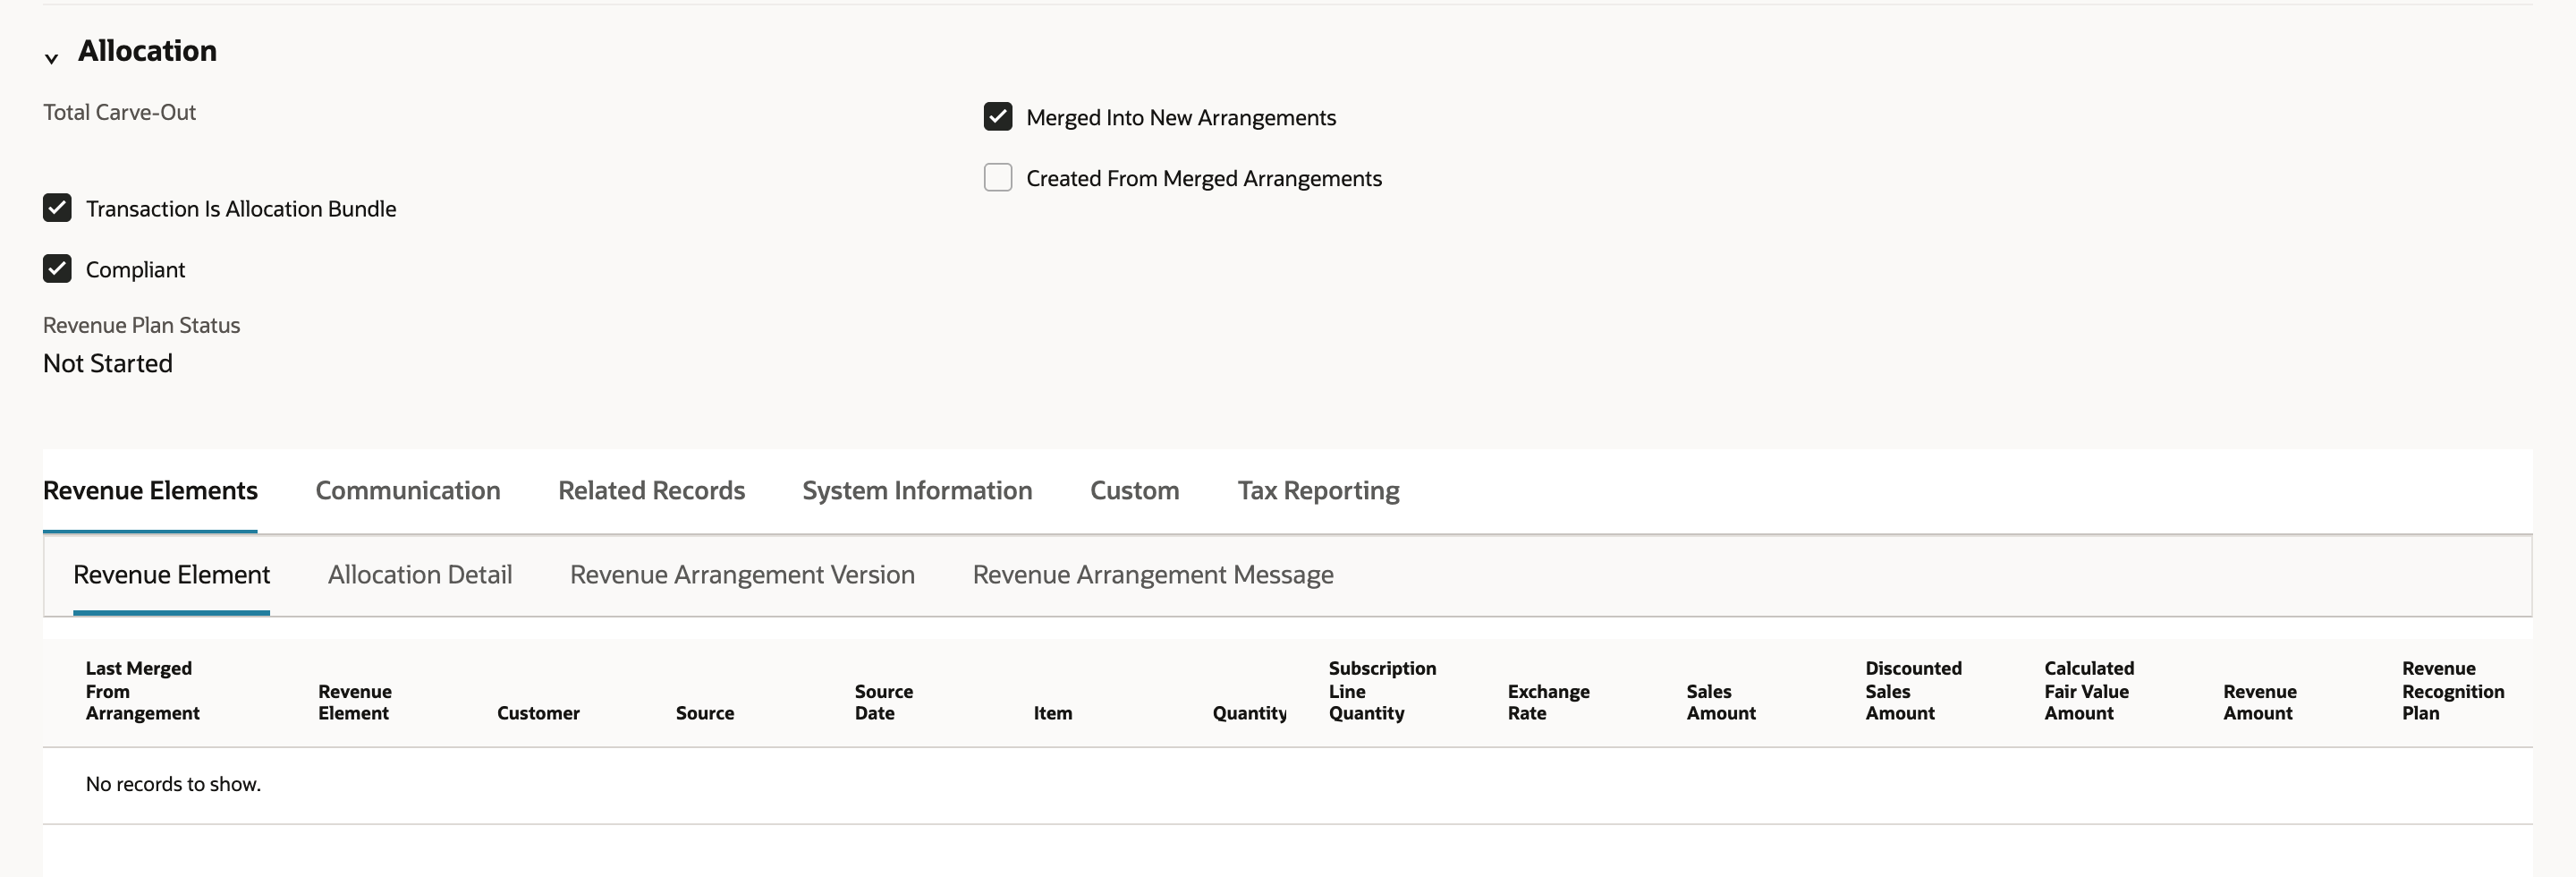Uncheck Transaction Is Allocation Bundle
This screenshot has height=877, width=2576.
click(57, 208)
